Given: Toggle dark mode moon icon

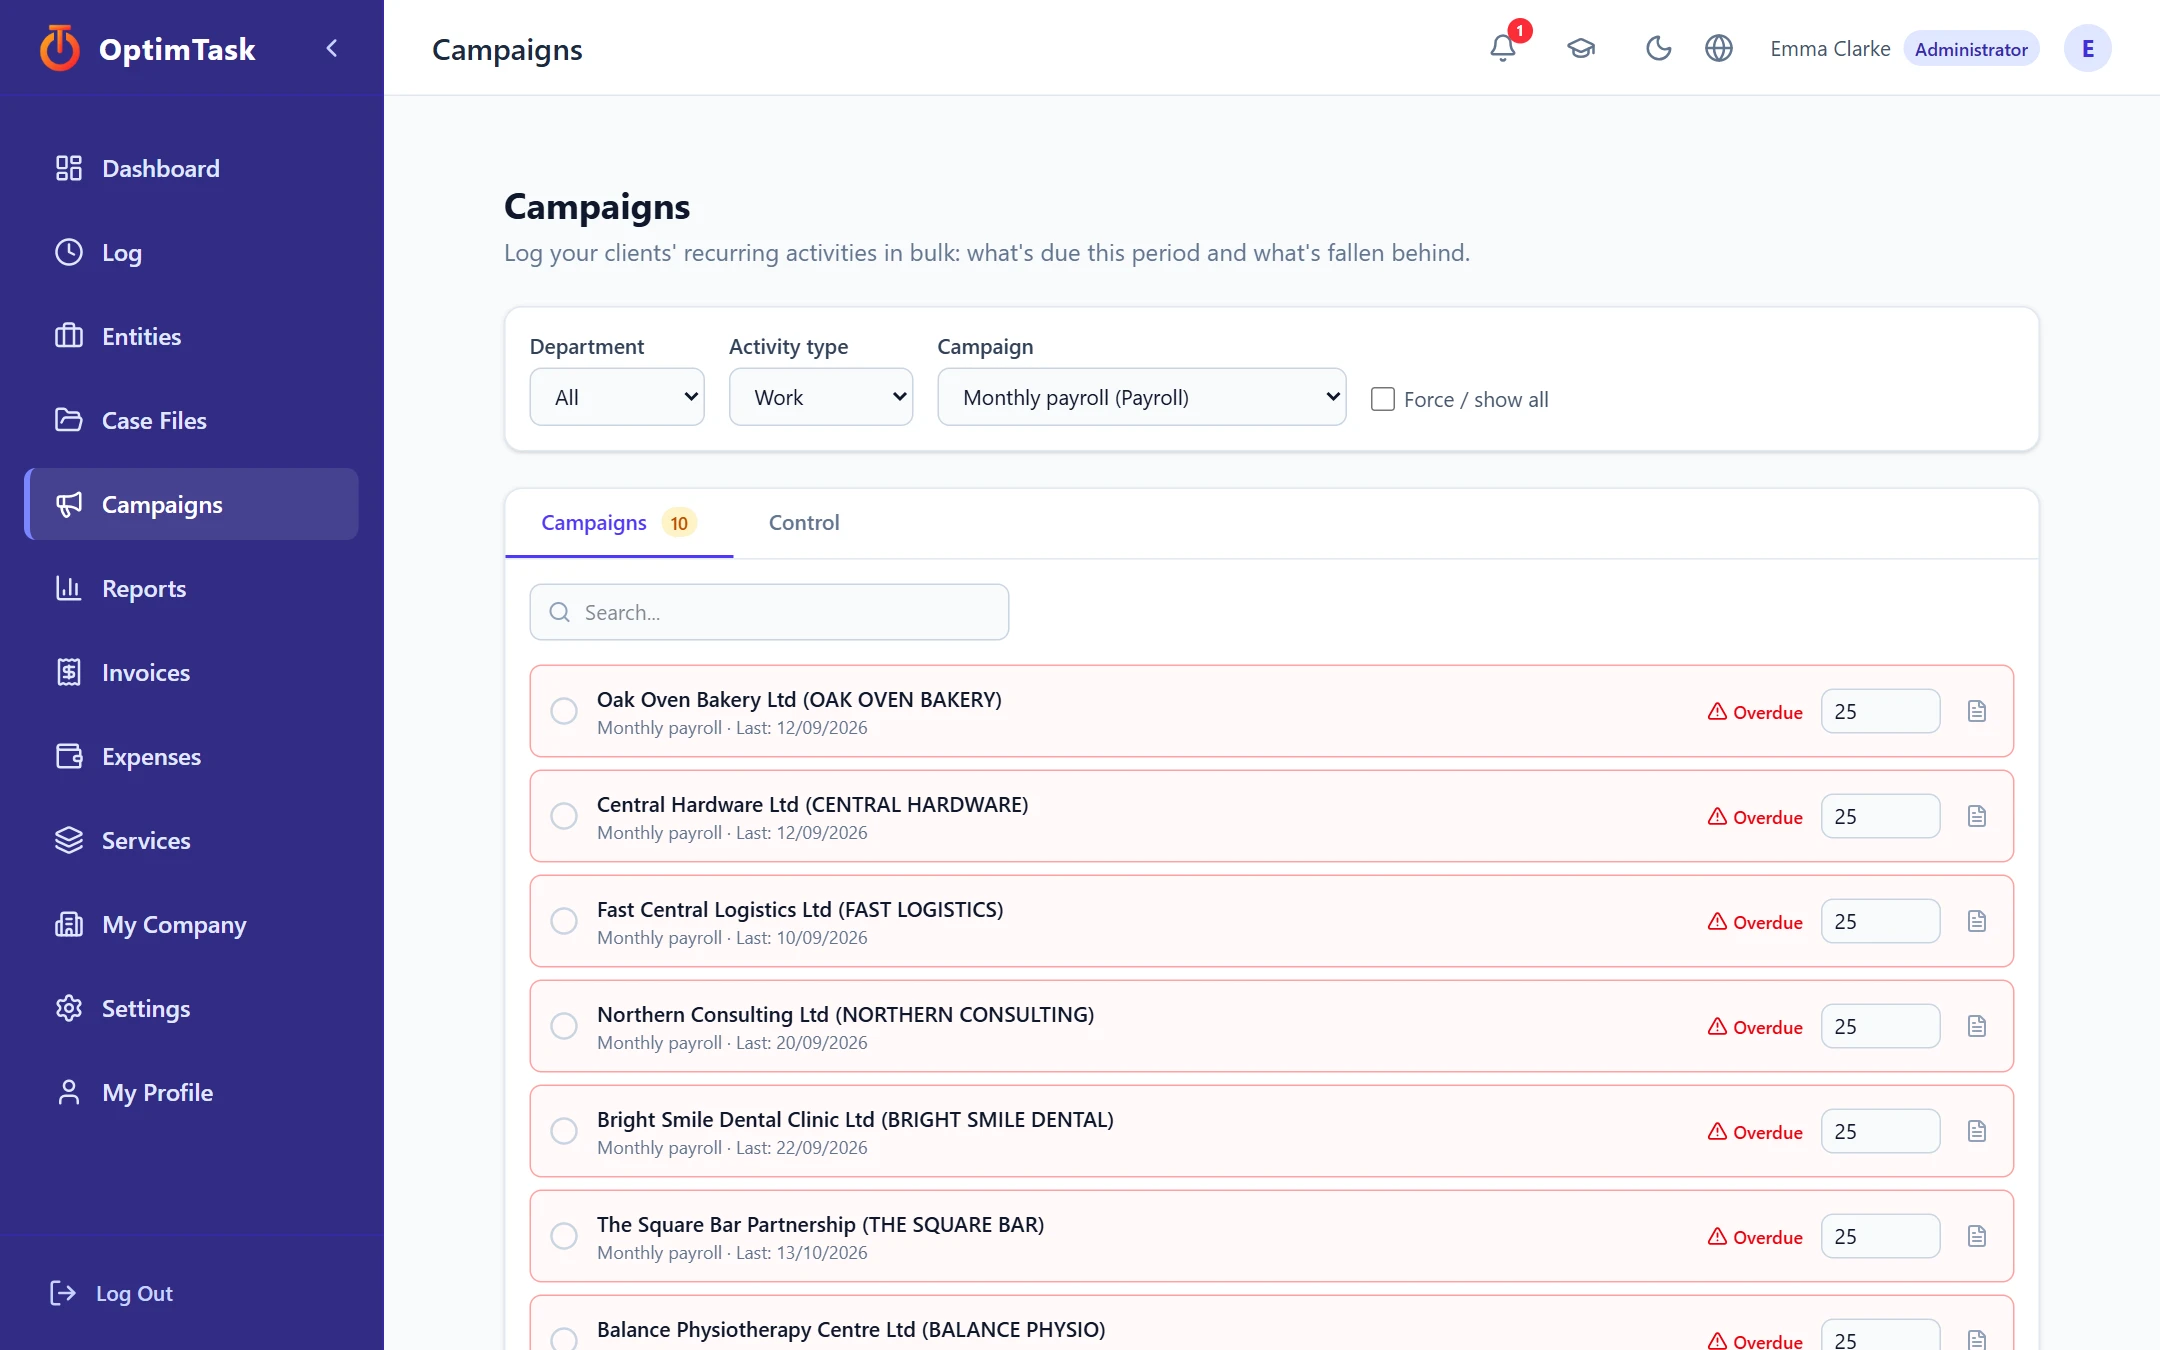Looking at the screenshot, I should click(1658, 48).
